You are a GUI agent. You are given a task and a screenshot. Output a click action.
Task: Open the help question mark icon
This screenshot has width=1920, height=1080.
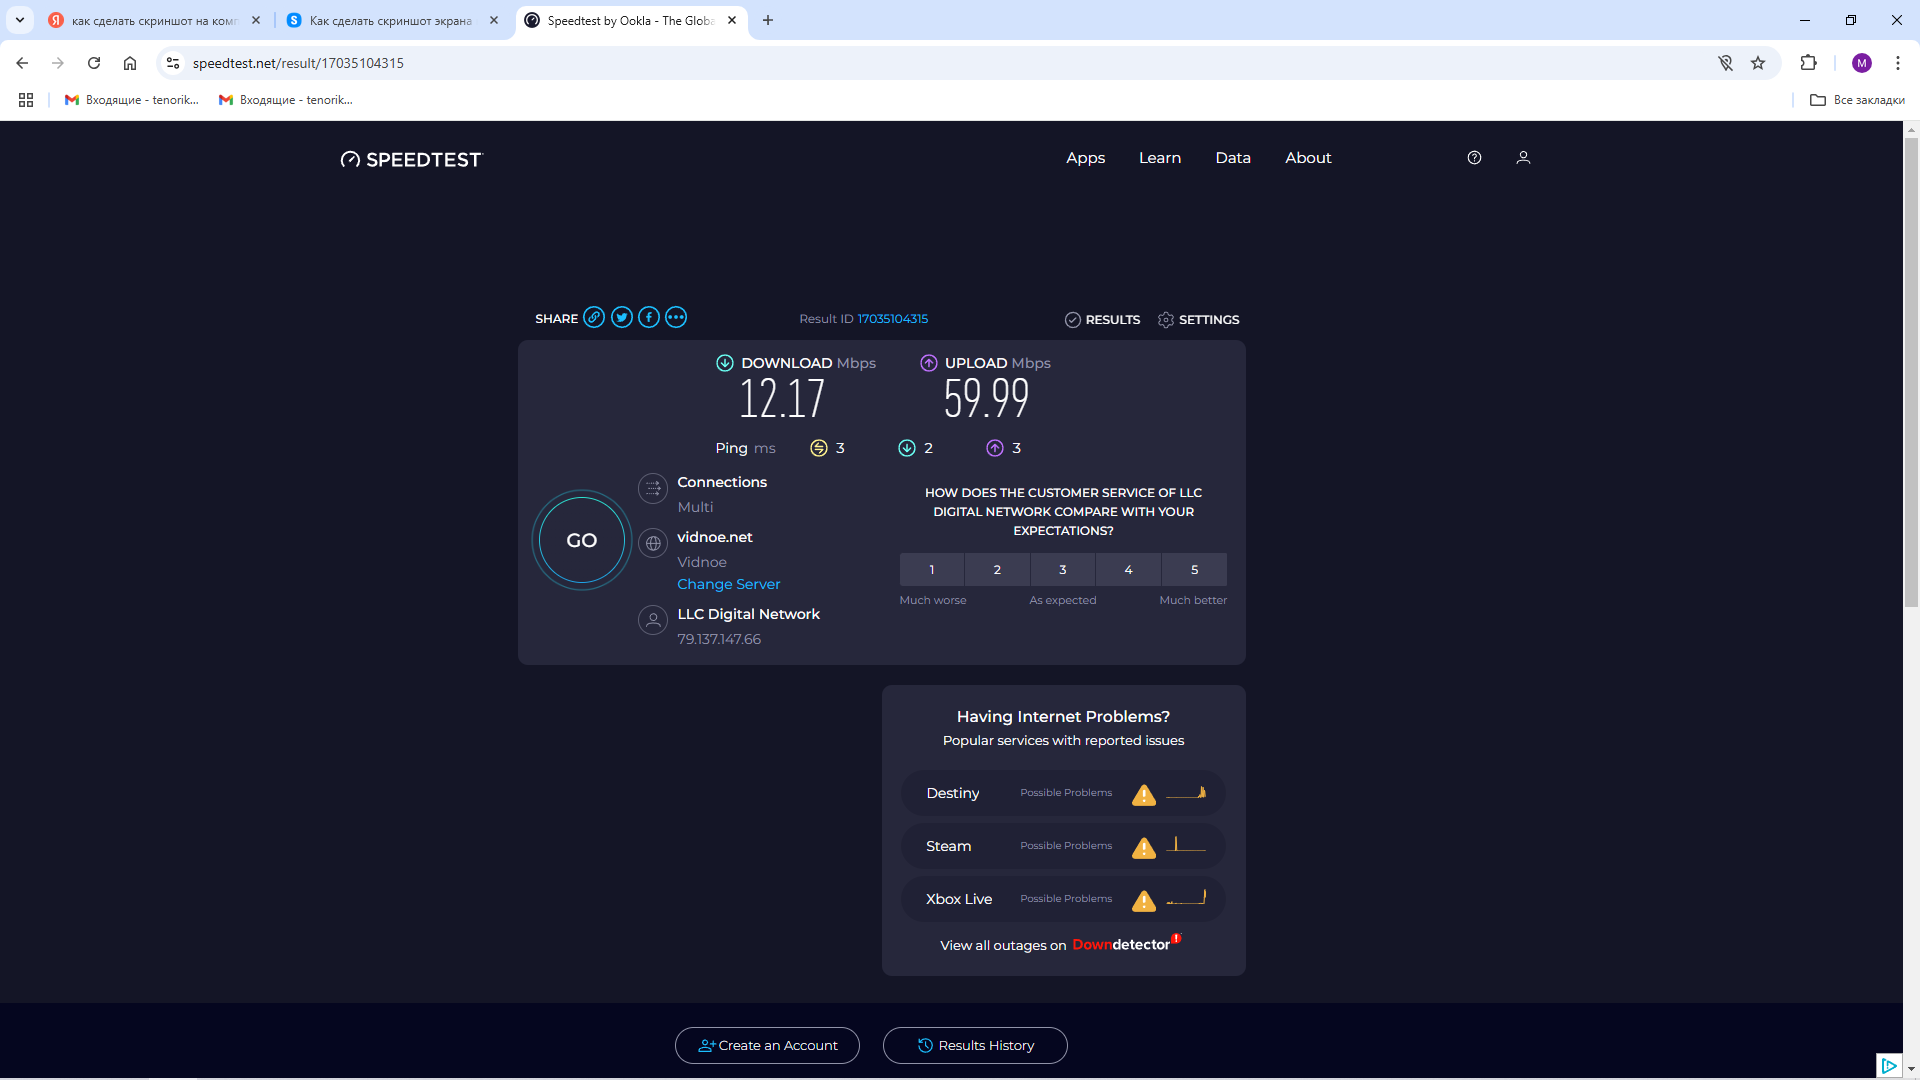pos(1474,158)
